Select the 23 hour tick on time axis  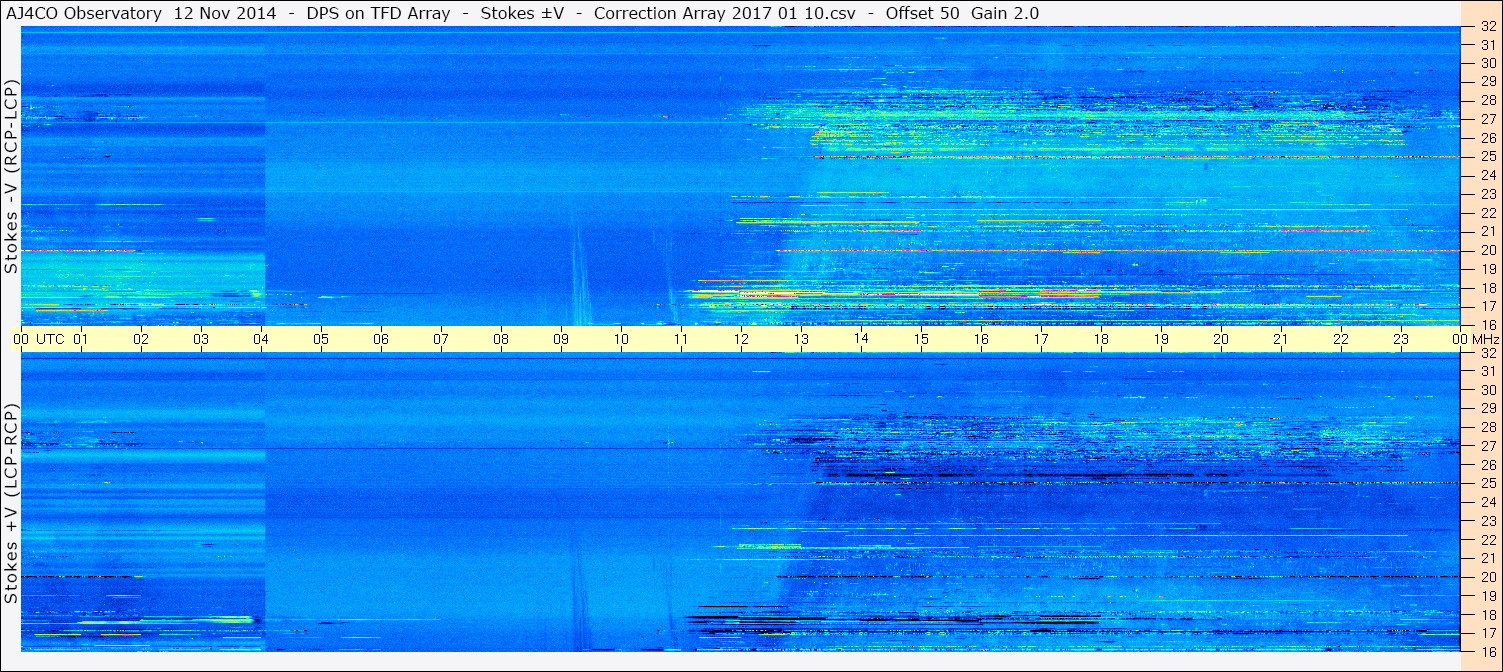click(1401, 339)
